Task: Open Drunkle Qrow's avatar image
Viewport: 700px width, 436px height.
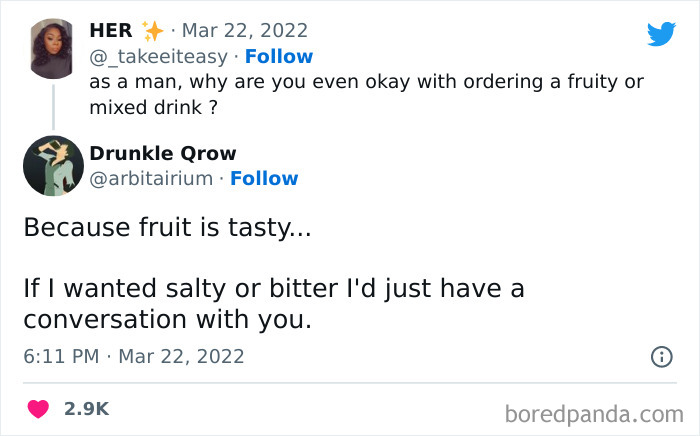Action: click(x=53, y=166)
